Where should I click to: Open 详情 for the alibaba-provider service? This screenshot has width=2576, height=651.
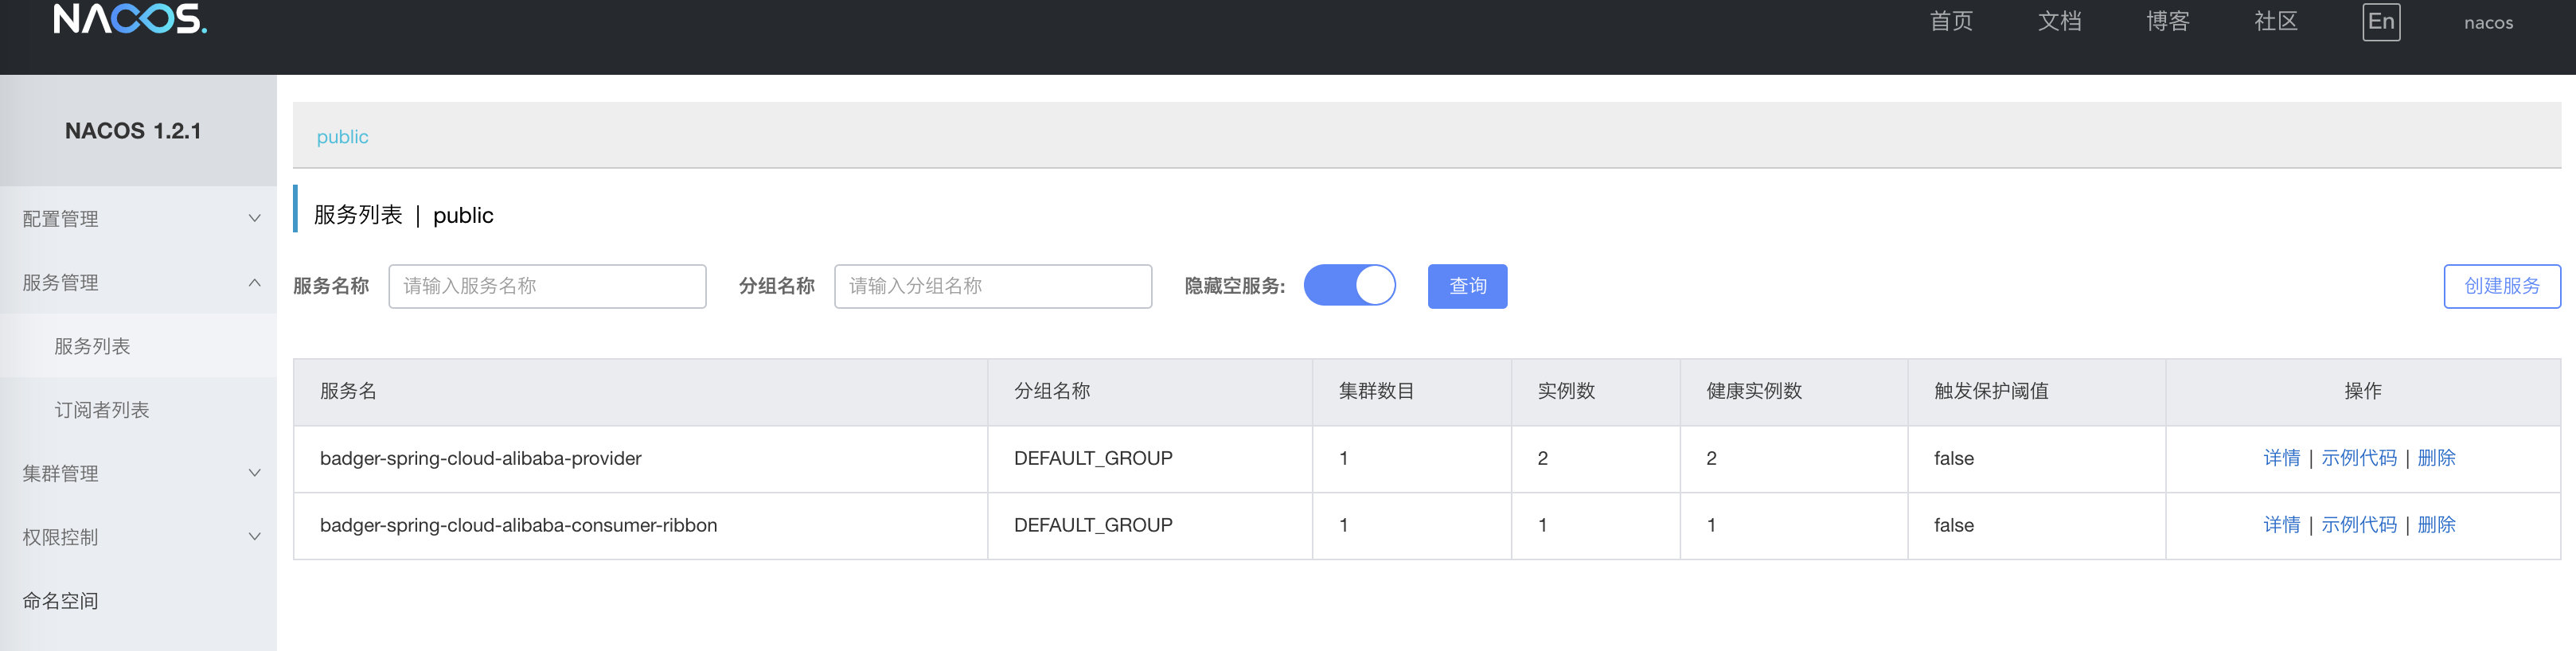tap(2281, 458)
